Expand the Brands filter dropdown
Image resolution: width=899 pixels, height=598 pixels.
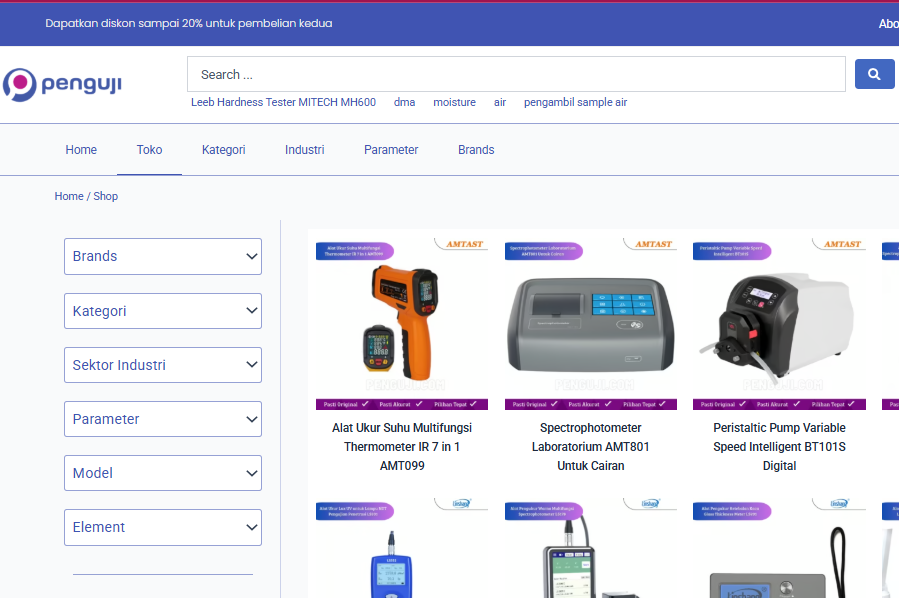[x=163, y=256]
